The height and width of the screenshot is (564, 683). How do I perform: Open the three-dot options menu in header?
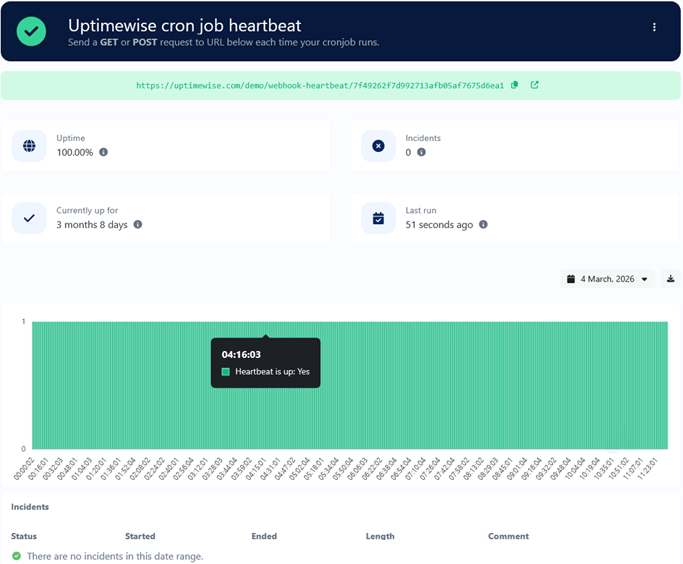(x=654, y=28)
